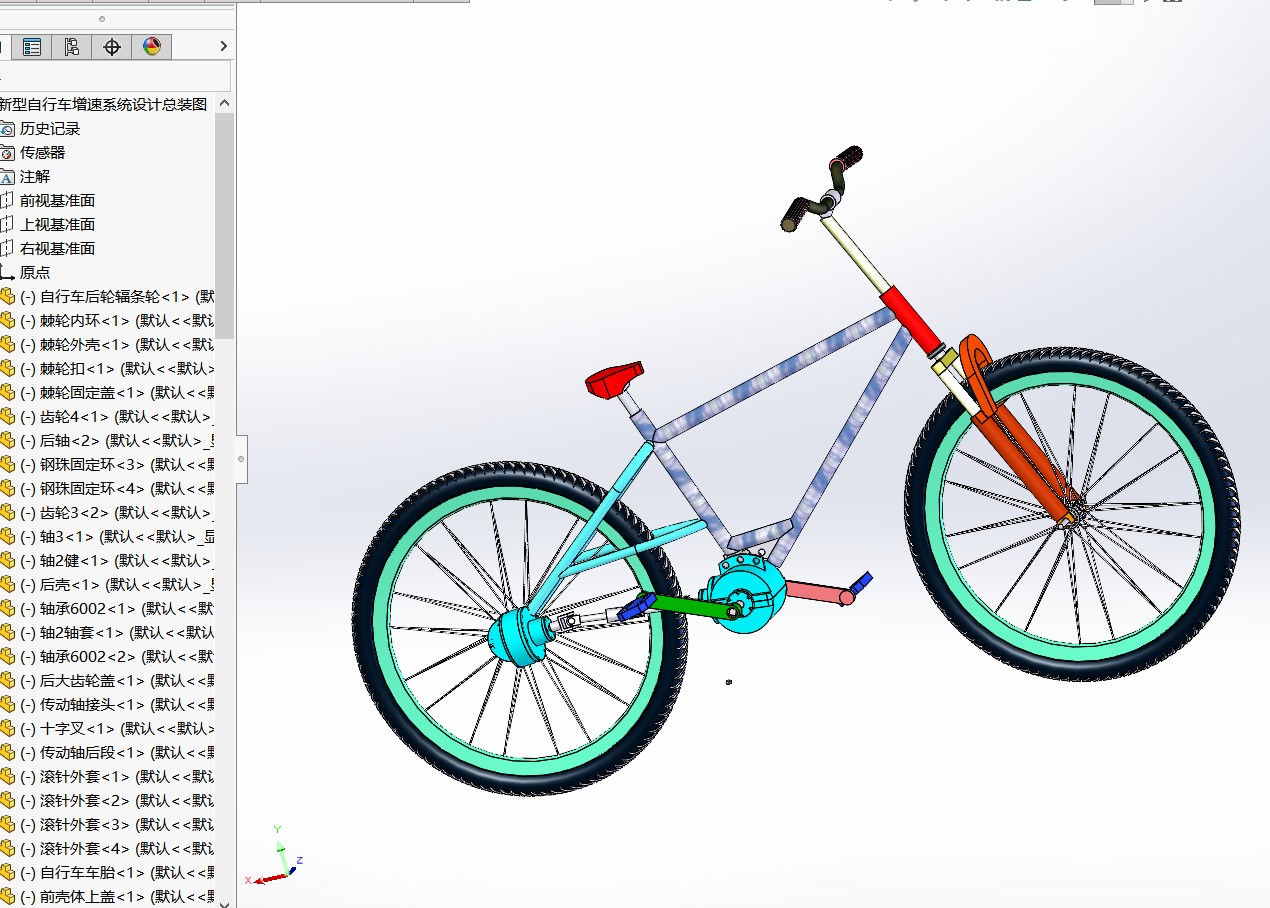The height and width of the screenshot is (908, 1270).
Task: Show more manager tabs with the arrow
Action: pos(223,47)
